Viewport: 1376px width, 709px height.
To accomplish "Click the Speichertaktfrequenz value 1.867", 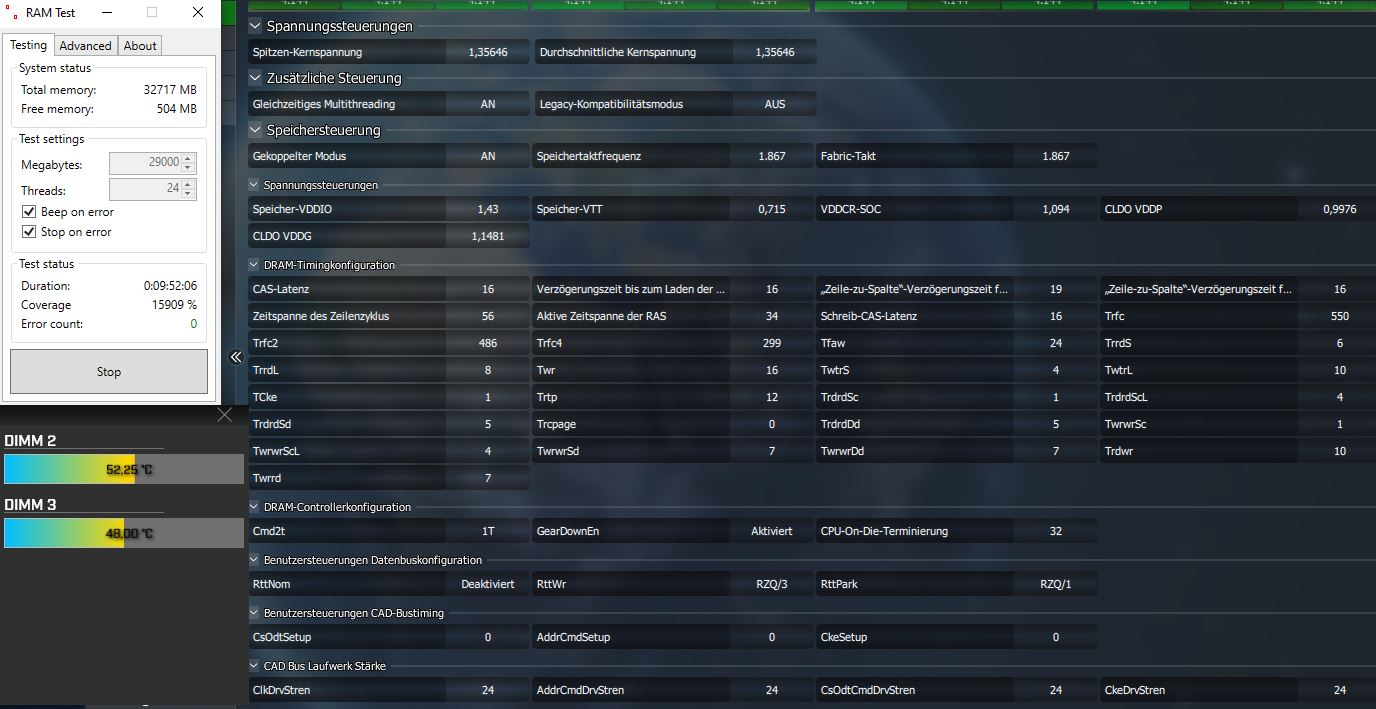I will point(772,156).
